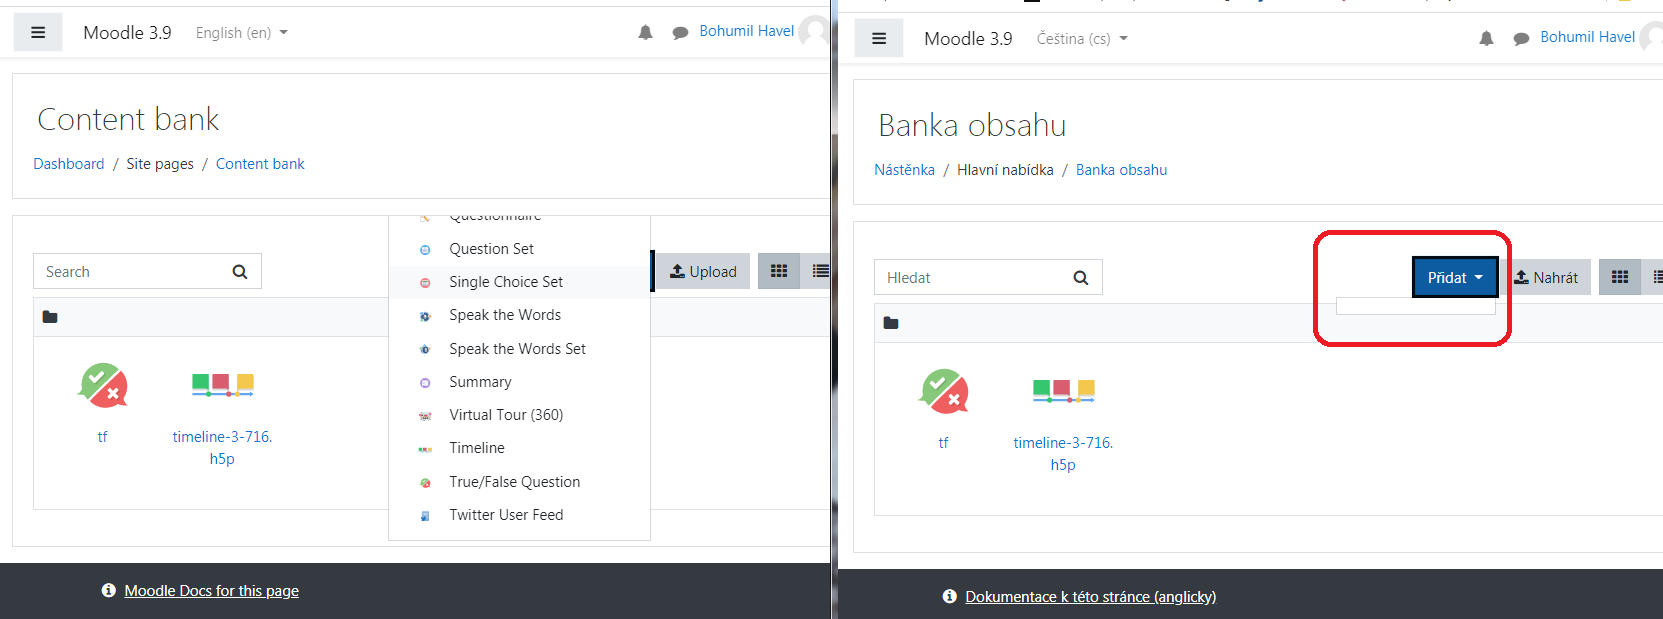Open notifications bell in the Czech window

(x=1486, y=38)
